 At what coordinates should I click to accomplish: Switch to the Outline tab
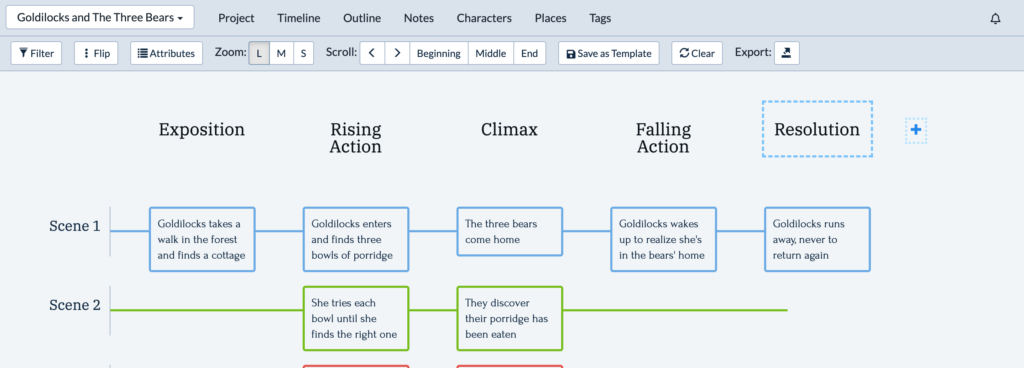(362, 18)
